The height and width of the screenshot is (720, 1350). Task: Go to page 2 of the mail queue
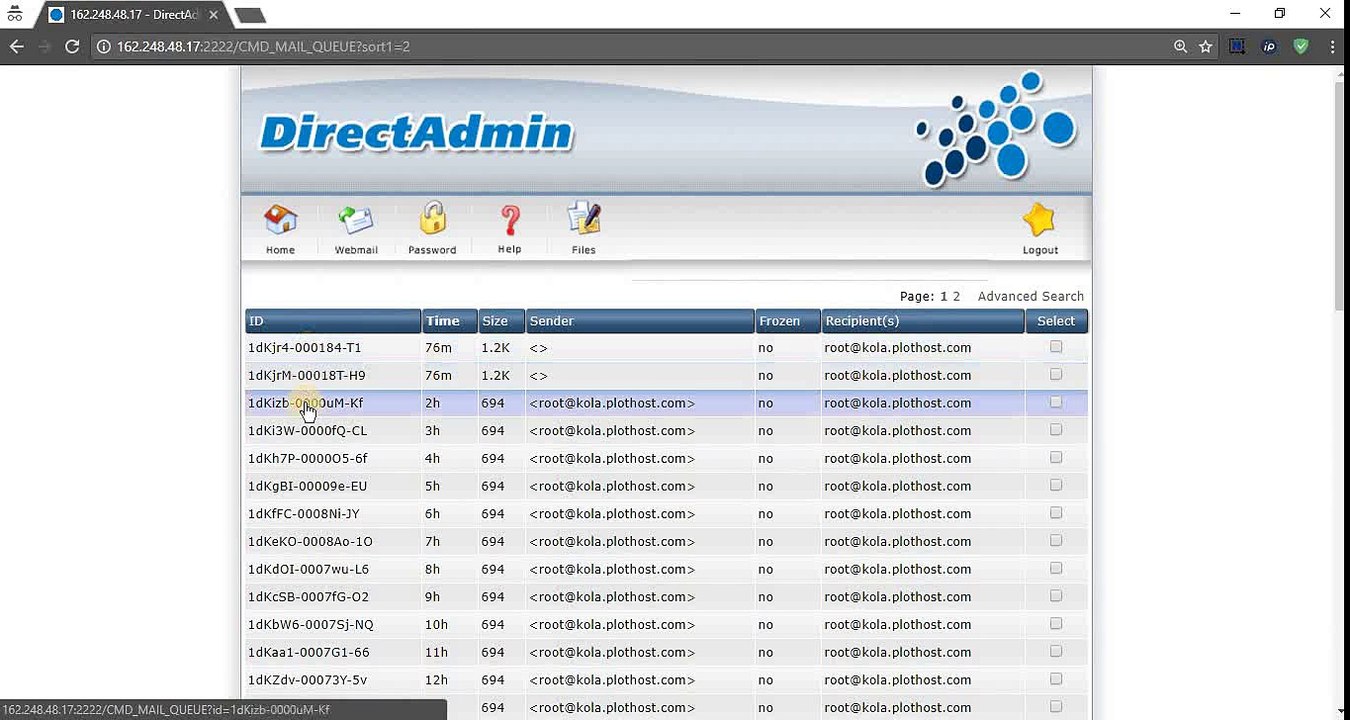[956, 296]
